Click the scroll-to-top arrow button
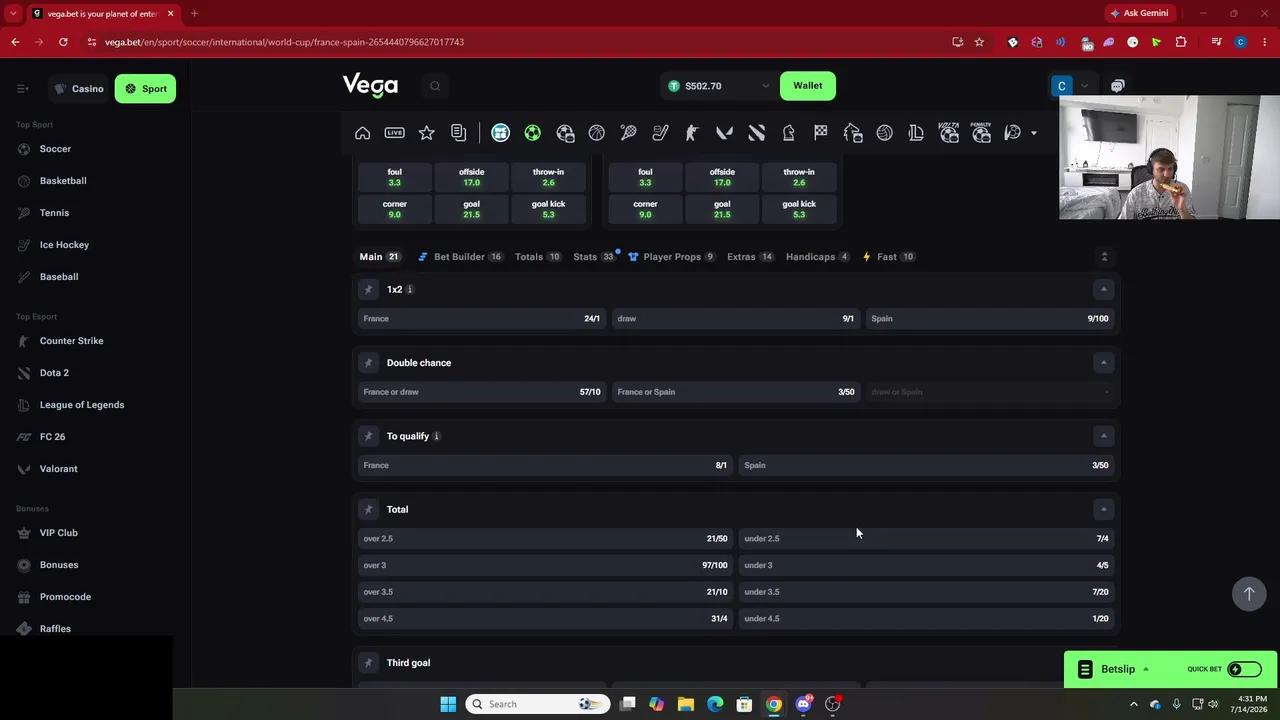This screenshot has height=720, width=1280. pyautogui.click(x=1248, y=594)
